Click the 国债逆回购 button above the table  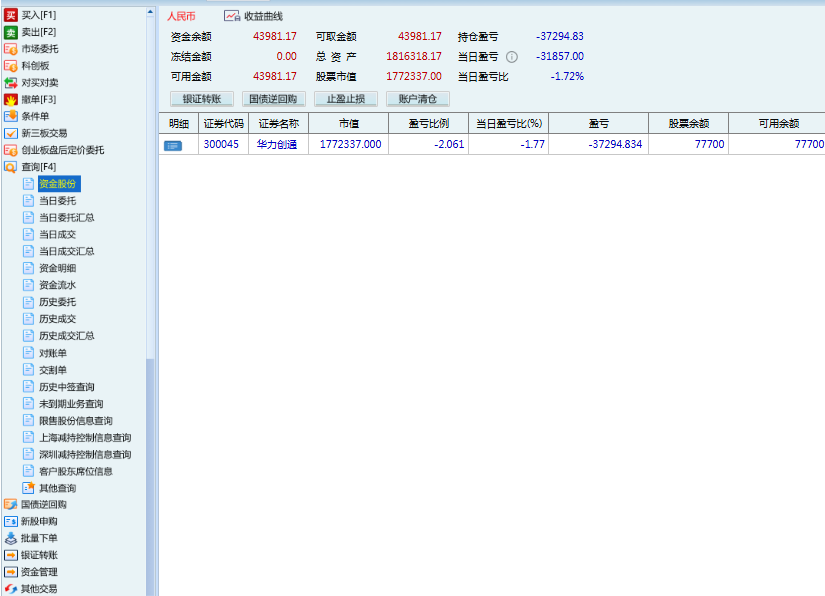pyautogui.click(x=274, y=99)
